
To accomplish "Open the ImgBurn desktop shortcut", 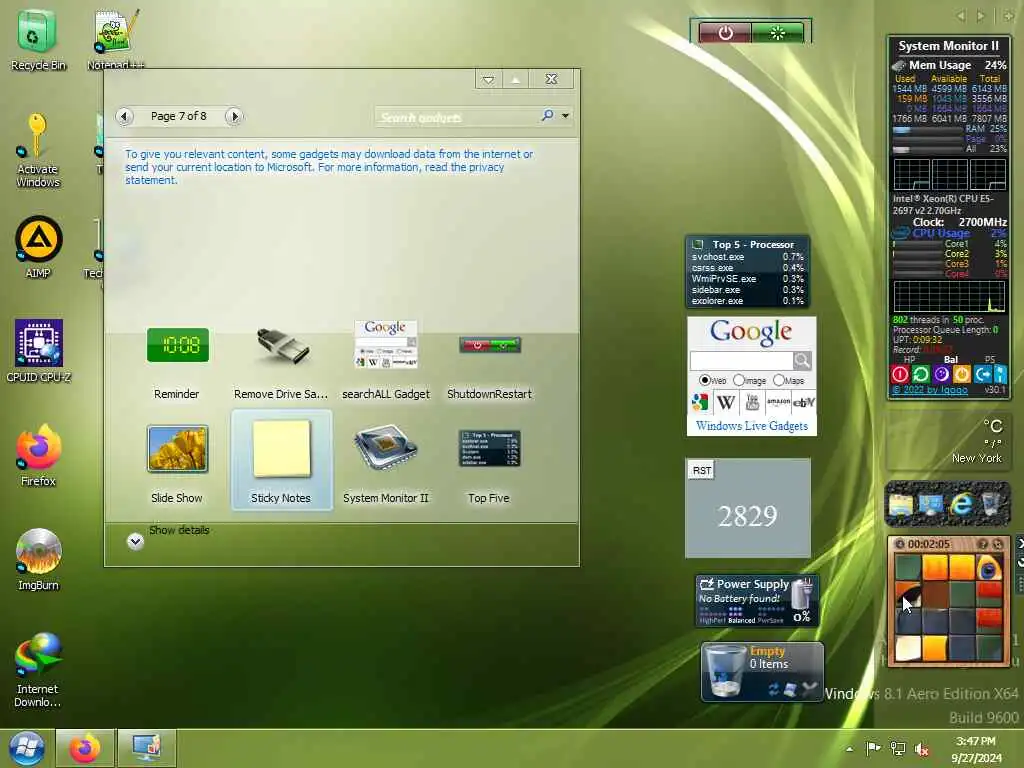I will click(39, 560).
